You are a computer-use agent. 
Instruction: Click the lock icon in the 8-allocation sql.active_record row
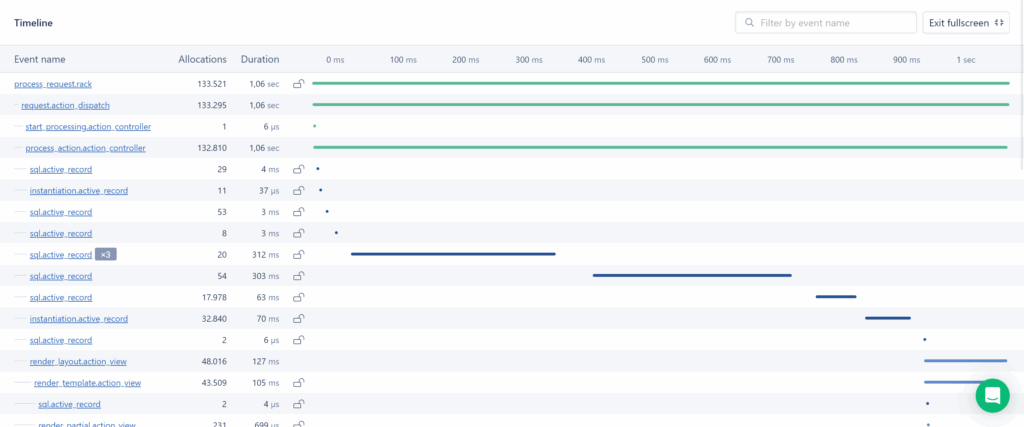(298, 233)
